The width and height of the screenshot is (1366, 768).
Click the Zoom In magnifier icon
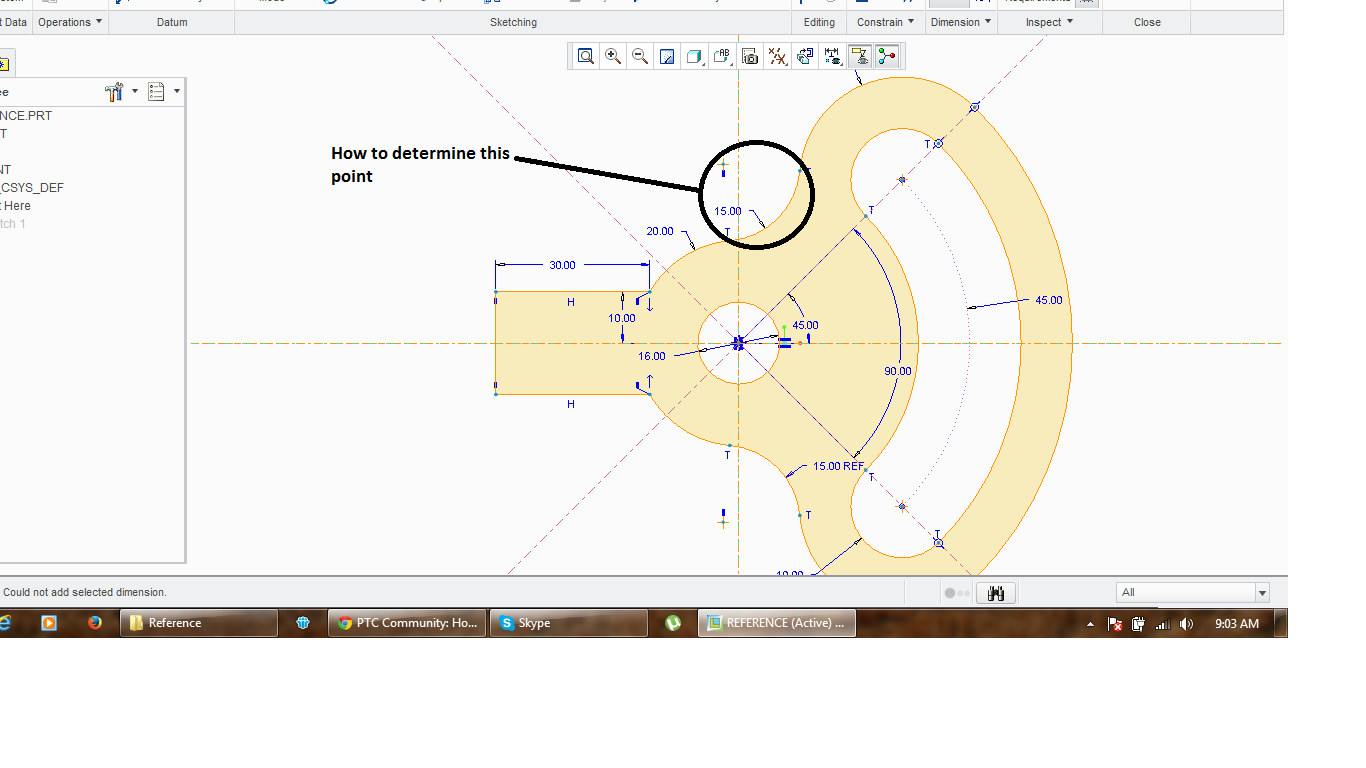click(613, 56)
